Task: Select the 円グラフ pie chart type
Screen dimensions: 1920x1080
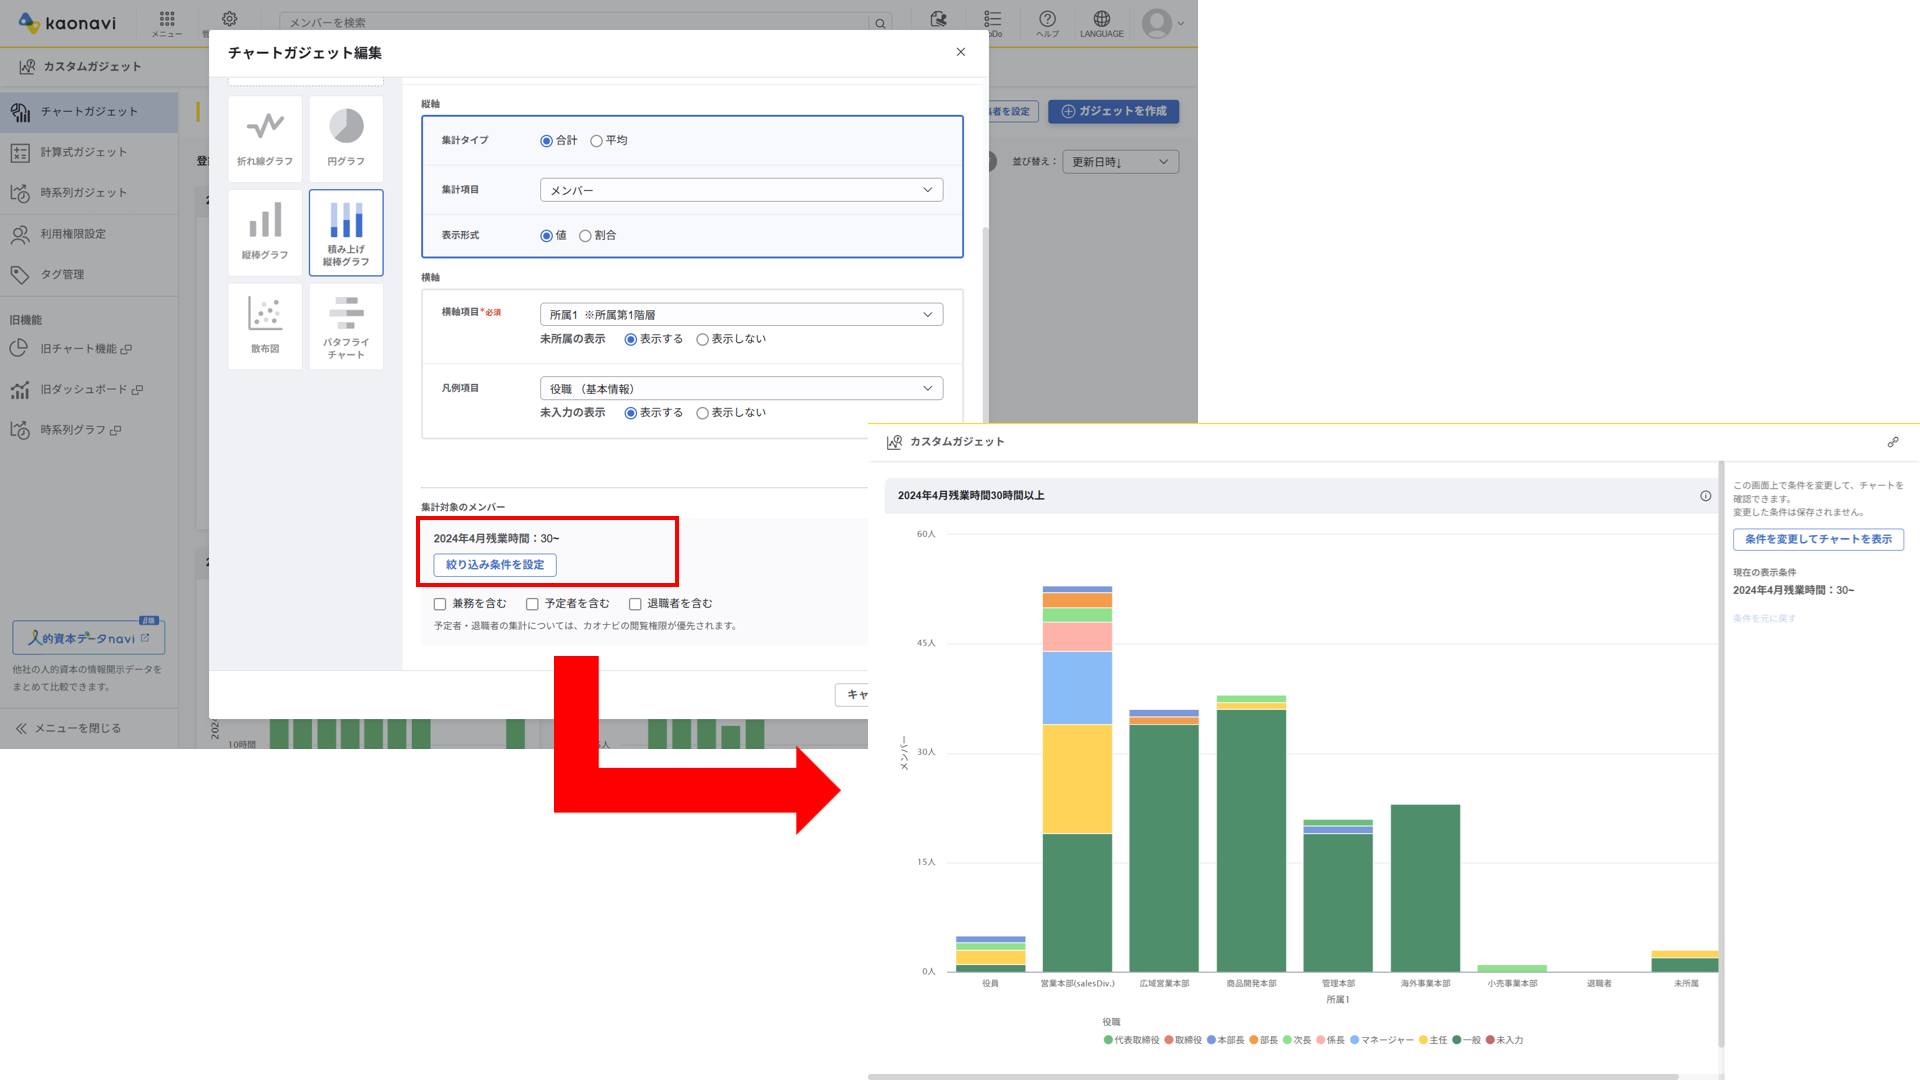Action: pos(346,138)
